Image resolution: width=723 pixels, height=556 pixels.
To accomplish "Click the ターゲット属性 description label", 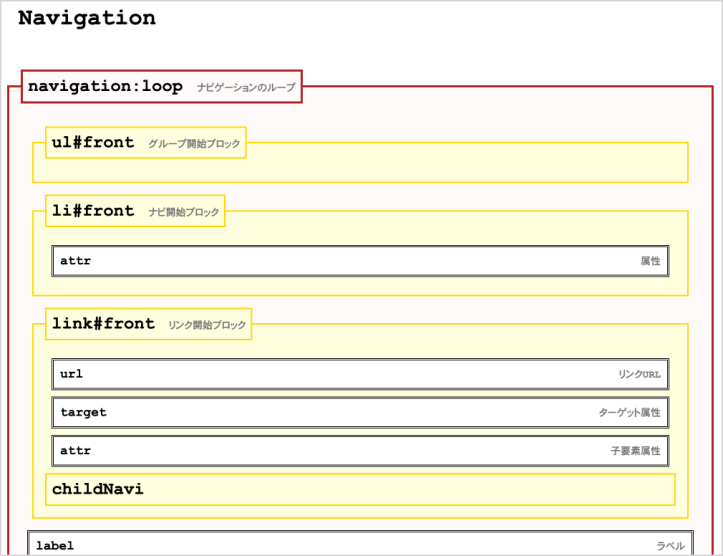I will (x=629, y=412).
